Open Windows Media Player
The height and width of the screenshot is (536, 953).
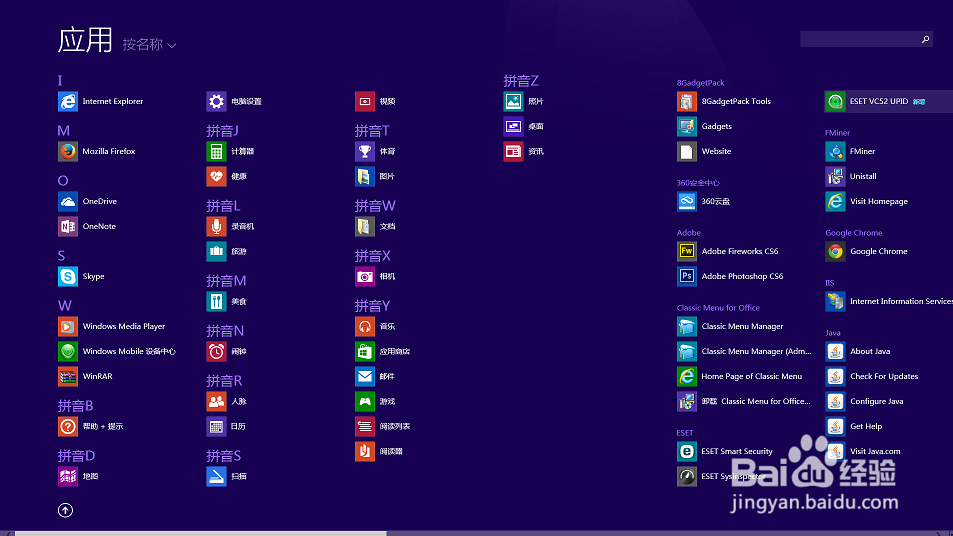click(x=112, y=326)
